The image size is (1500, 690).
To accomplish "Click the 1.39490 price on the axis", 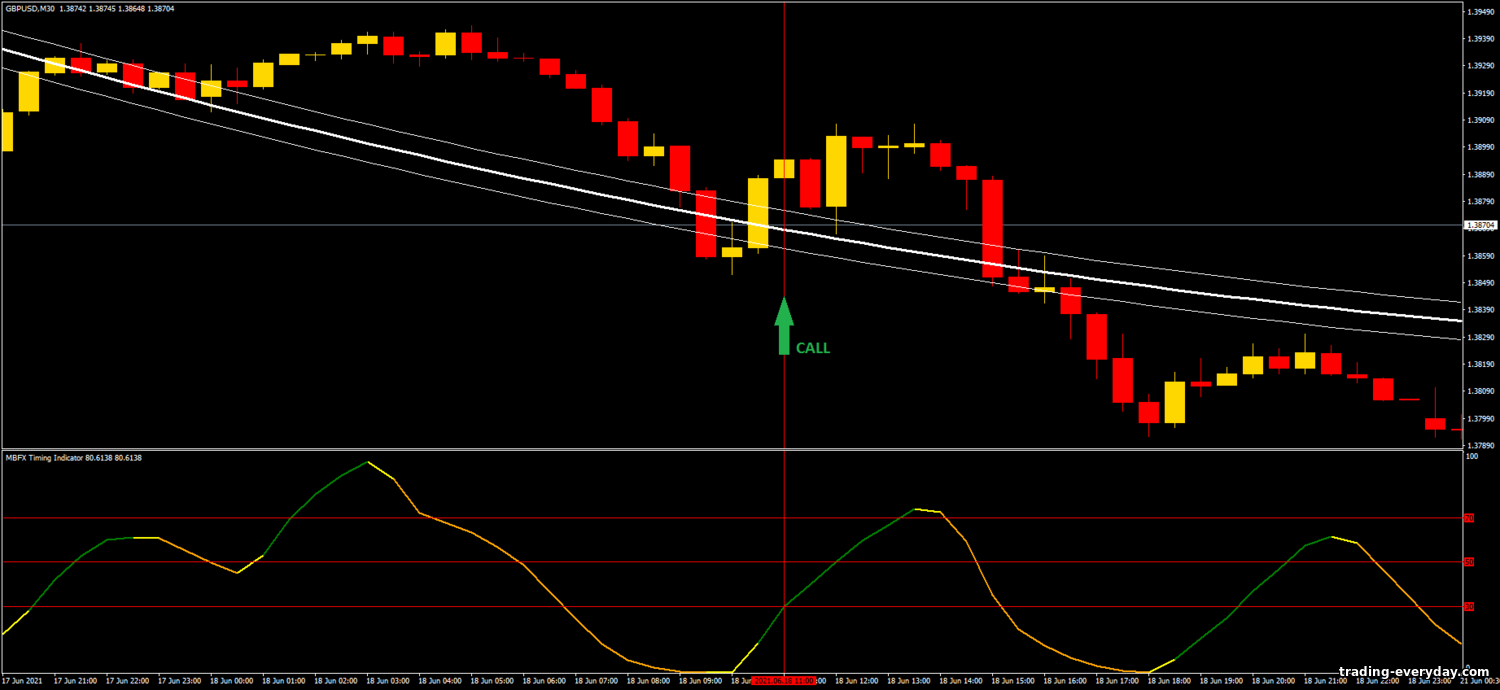I will 1480,12.
